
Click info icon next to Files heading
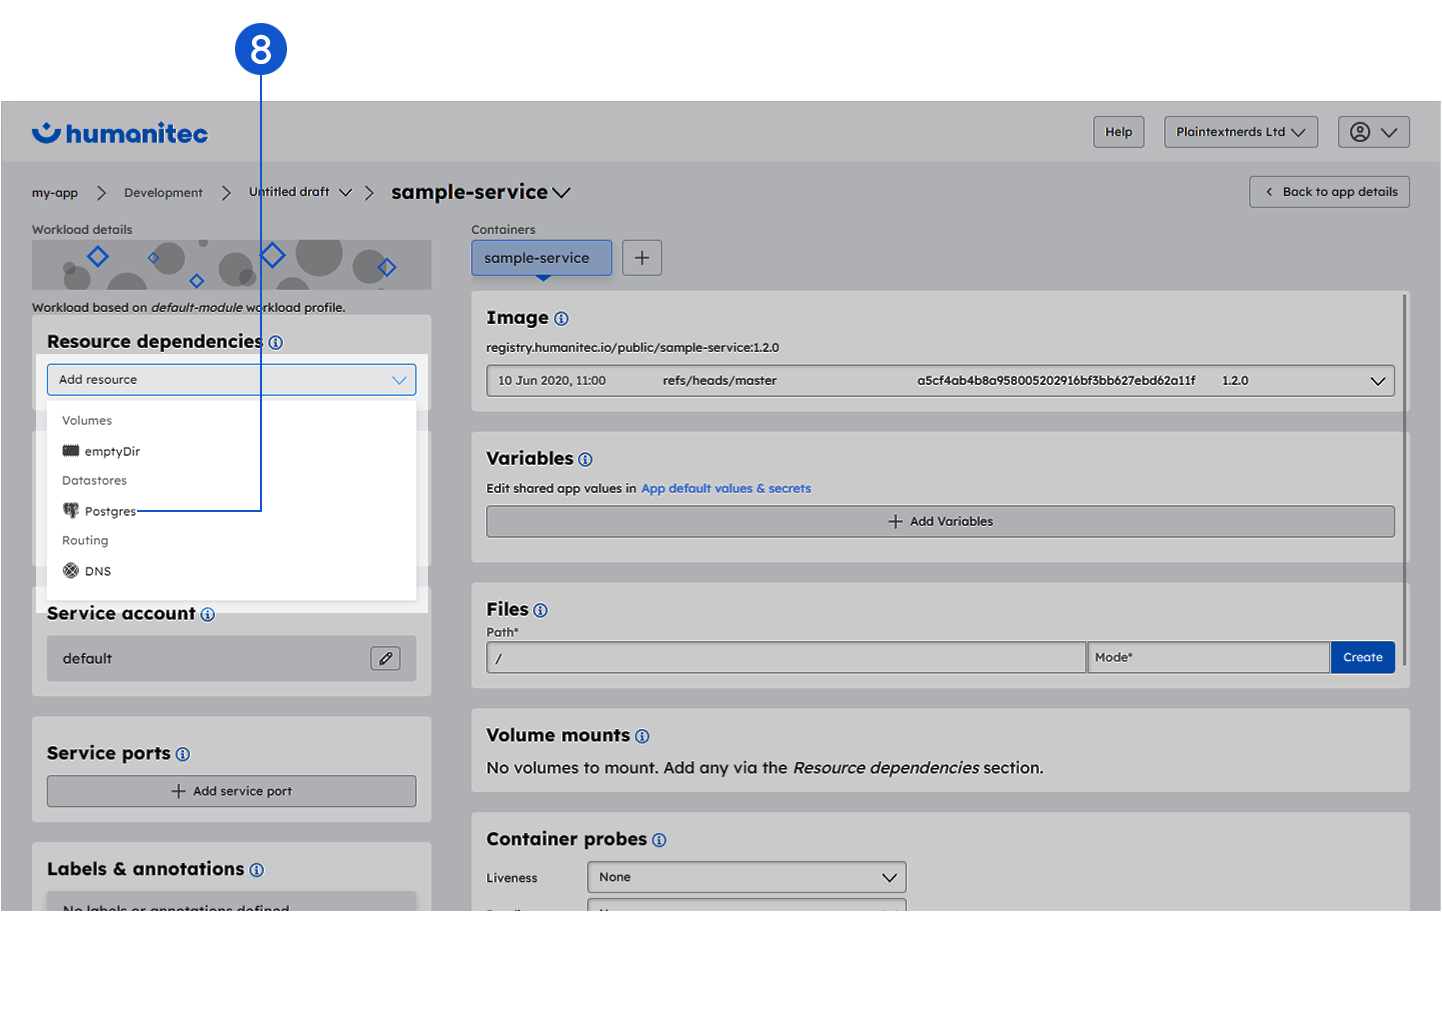[540, 610]
